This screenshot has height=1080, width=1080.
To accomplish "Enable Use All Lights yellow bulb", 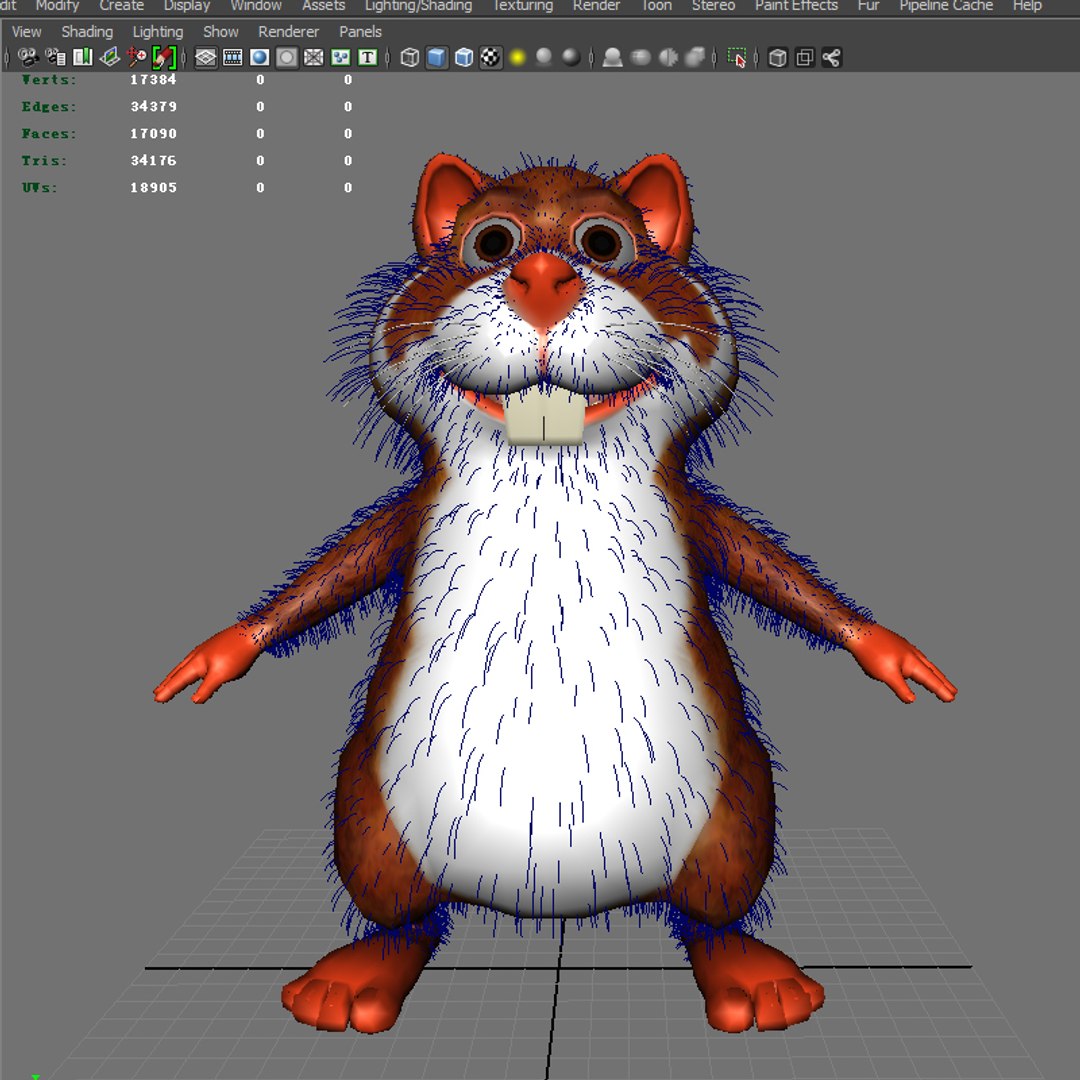I will (517, 57).
